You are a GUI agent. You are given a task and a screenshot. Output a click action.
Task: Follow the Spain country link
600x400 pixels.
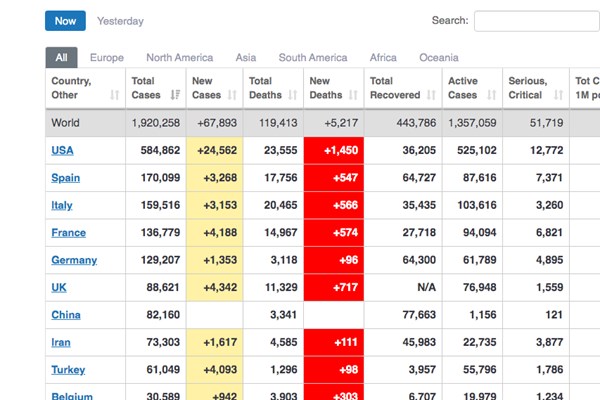click(x=65, y=178)
